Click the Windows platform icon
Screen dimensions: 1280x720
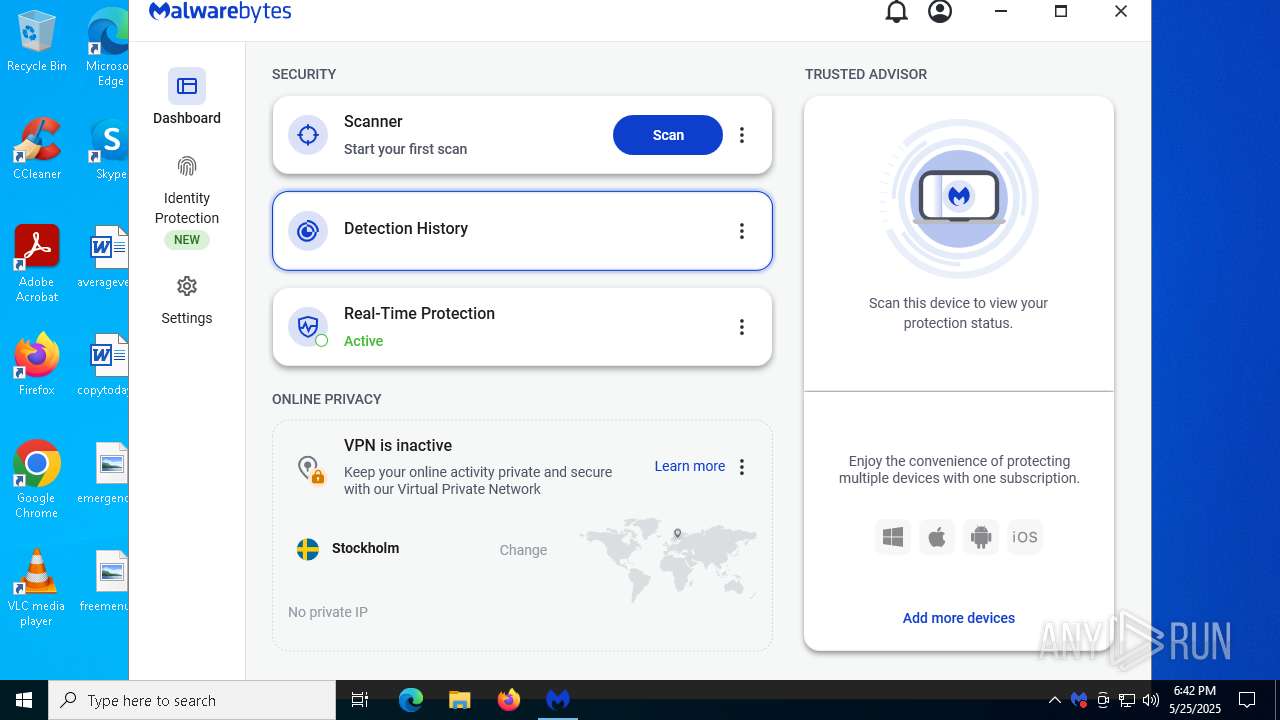(x=893, y=537)
